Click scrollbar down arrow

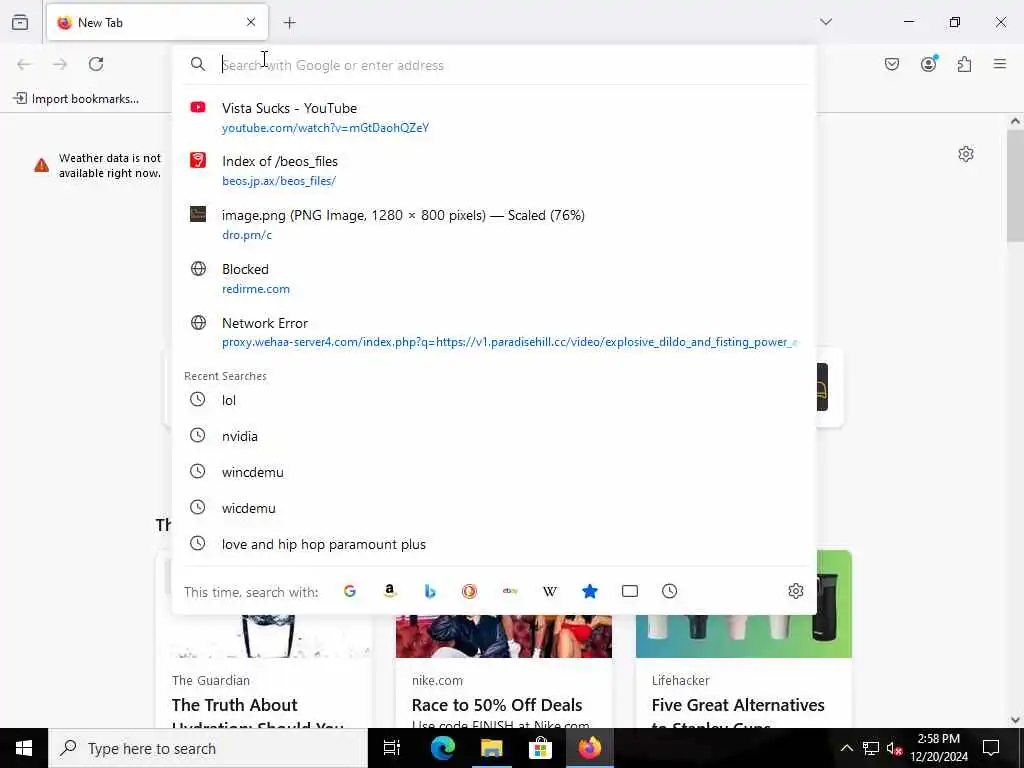coord(1015,720)
